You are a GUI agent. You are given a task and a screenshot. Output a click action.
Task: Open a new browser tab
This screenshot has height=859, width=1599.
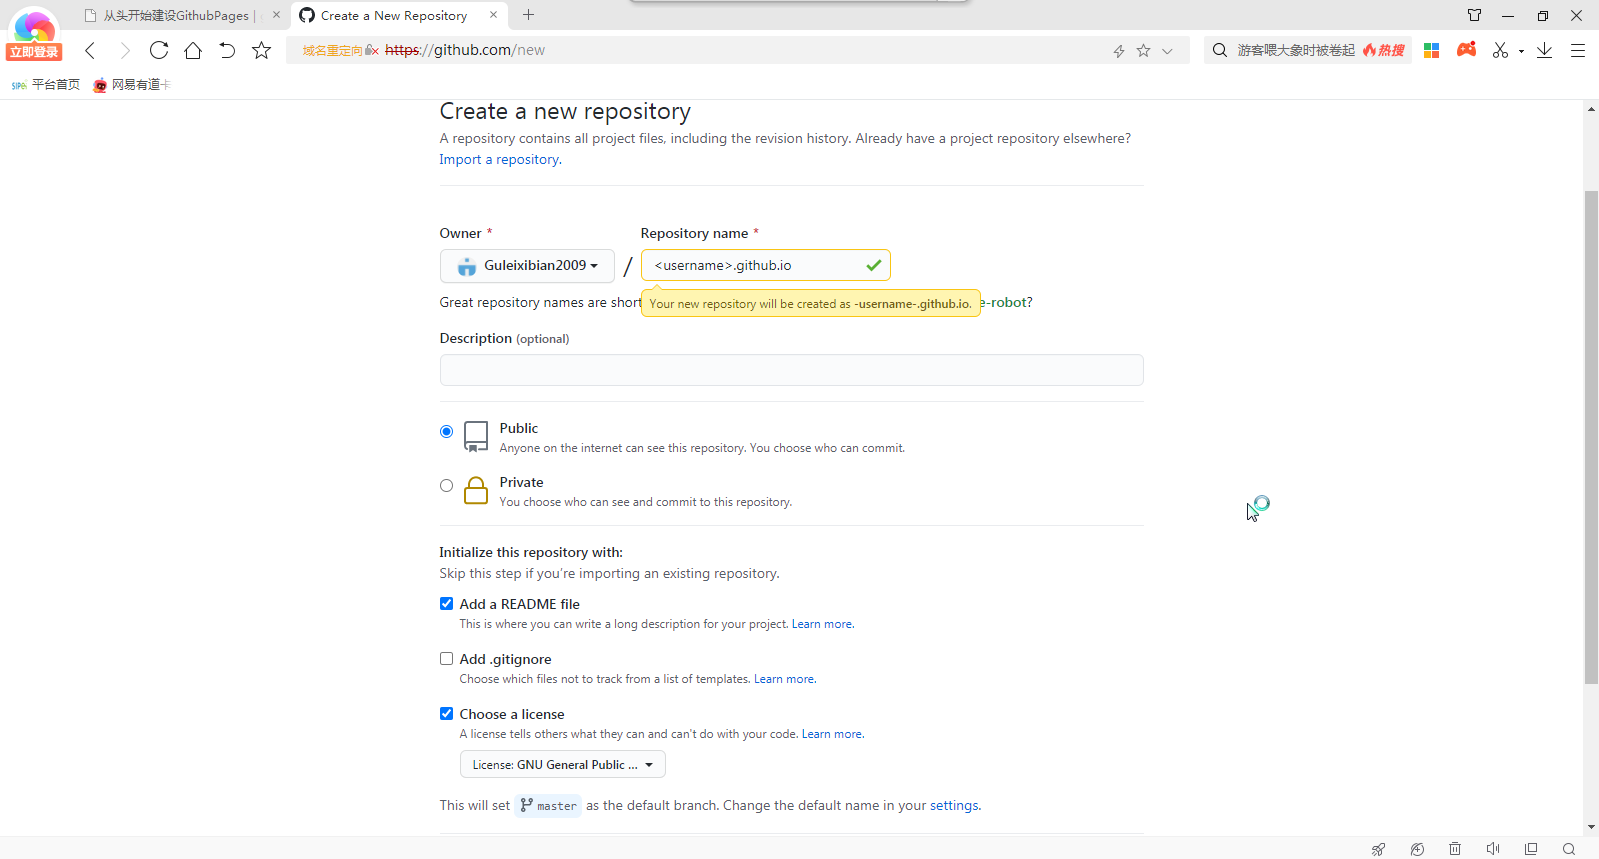click(x=529, y=15)
